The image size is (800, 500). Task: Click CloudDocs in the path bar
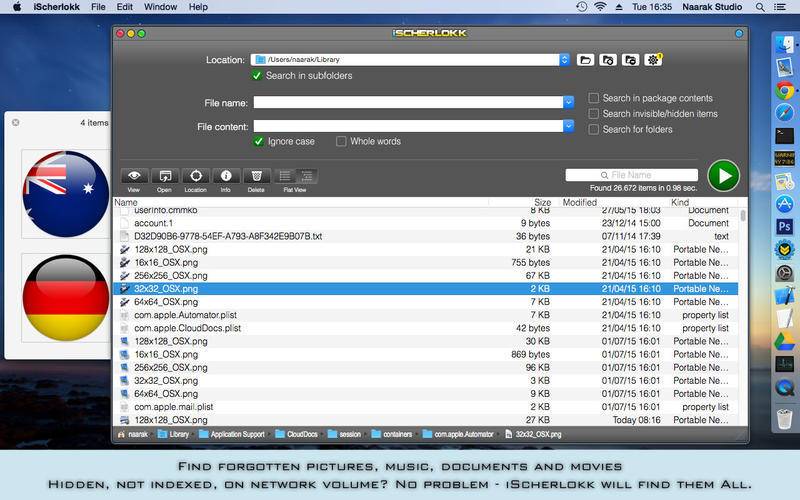[296, 434]
